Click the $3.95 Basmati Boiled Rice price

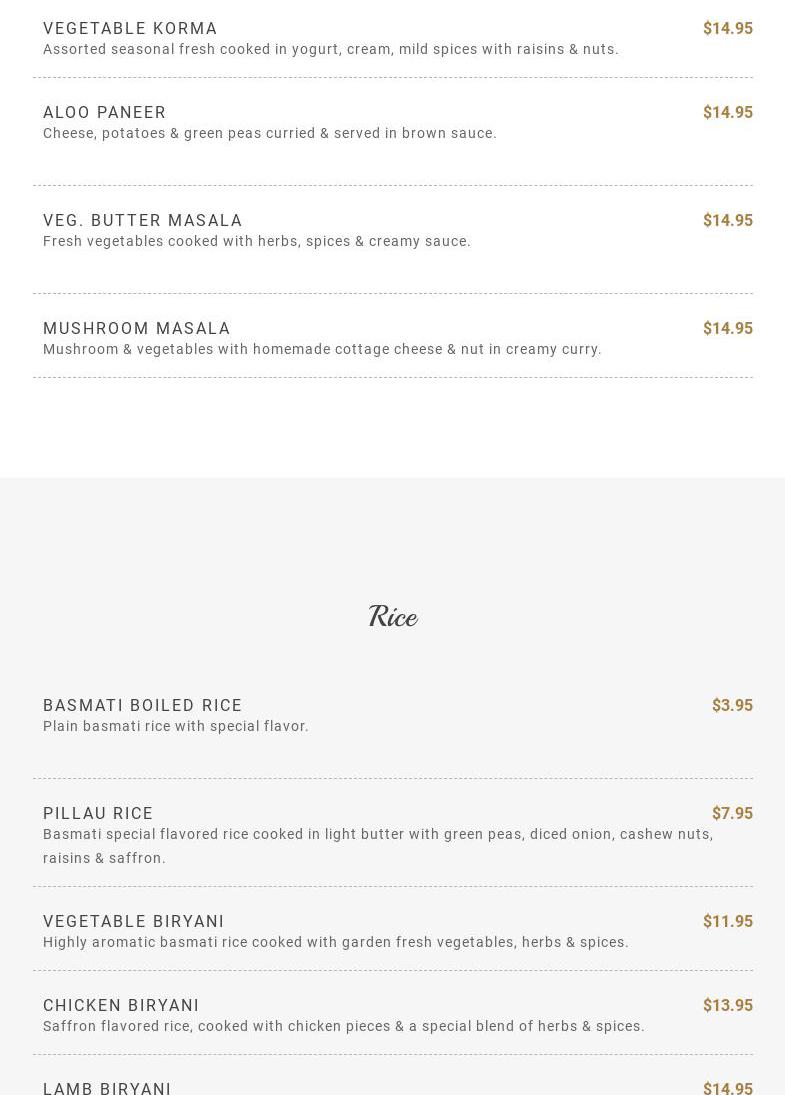click(x=732, y=705)
